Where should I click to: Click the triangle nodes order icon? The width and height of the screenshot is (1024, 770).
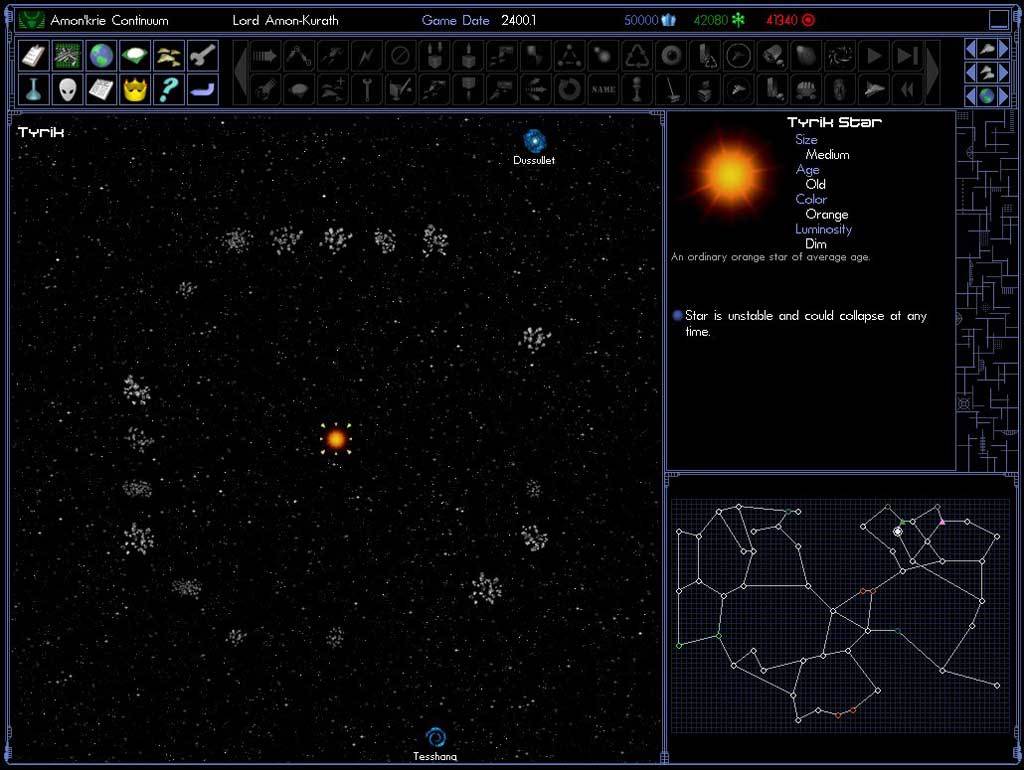pyautogui.click(x=569, y=56)
